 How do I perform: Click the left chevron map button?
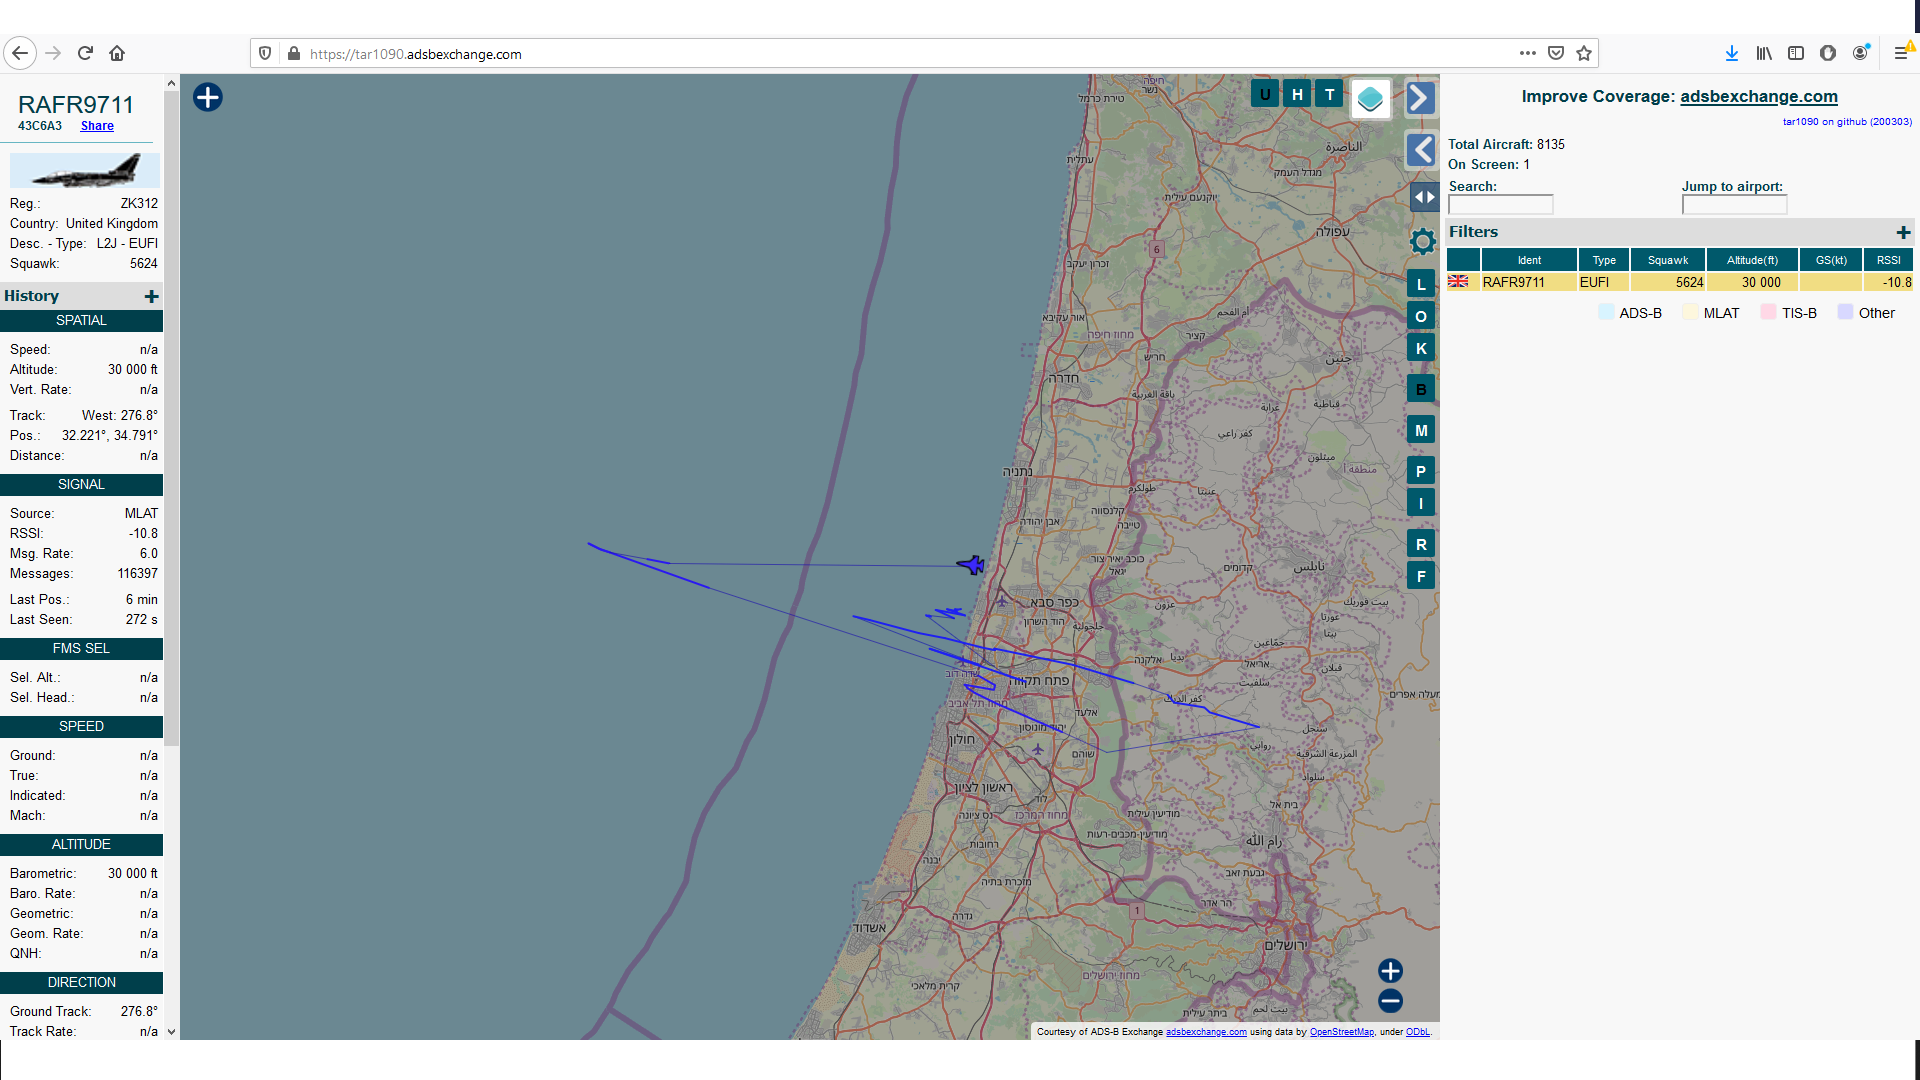tap(1421, 150)
